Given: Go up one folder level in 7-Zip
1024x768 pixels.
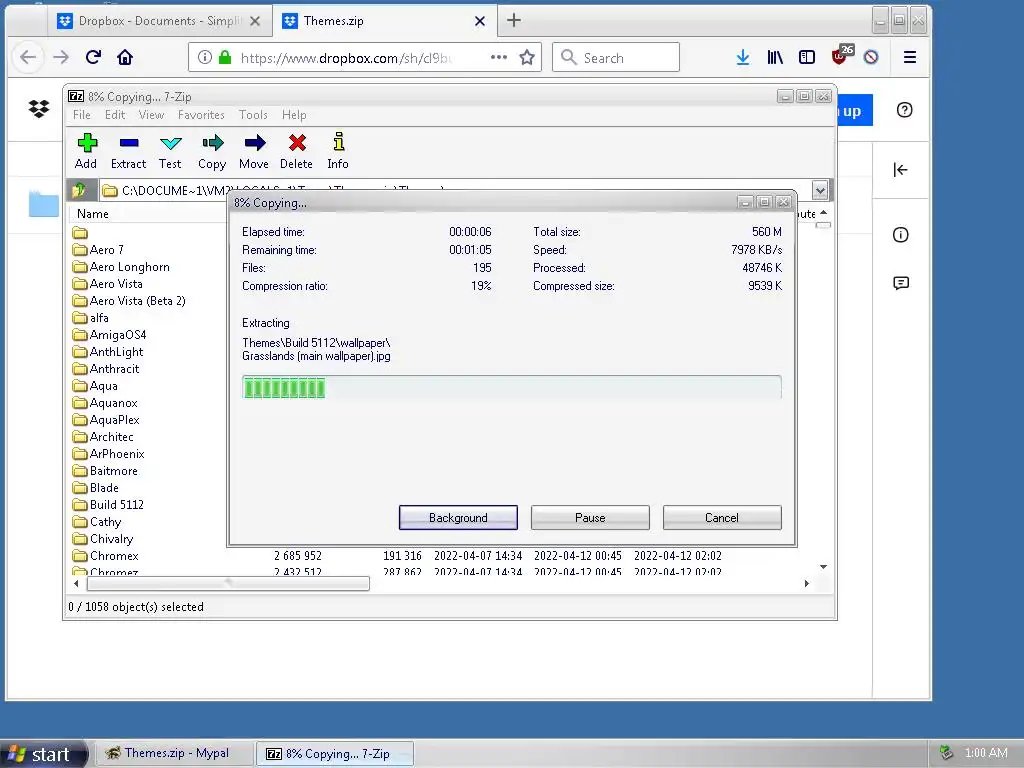Looking at the screenshot, I should coord(80,190).
